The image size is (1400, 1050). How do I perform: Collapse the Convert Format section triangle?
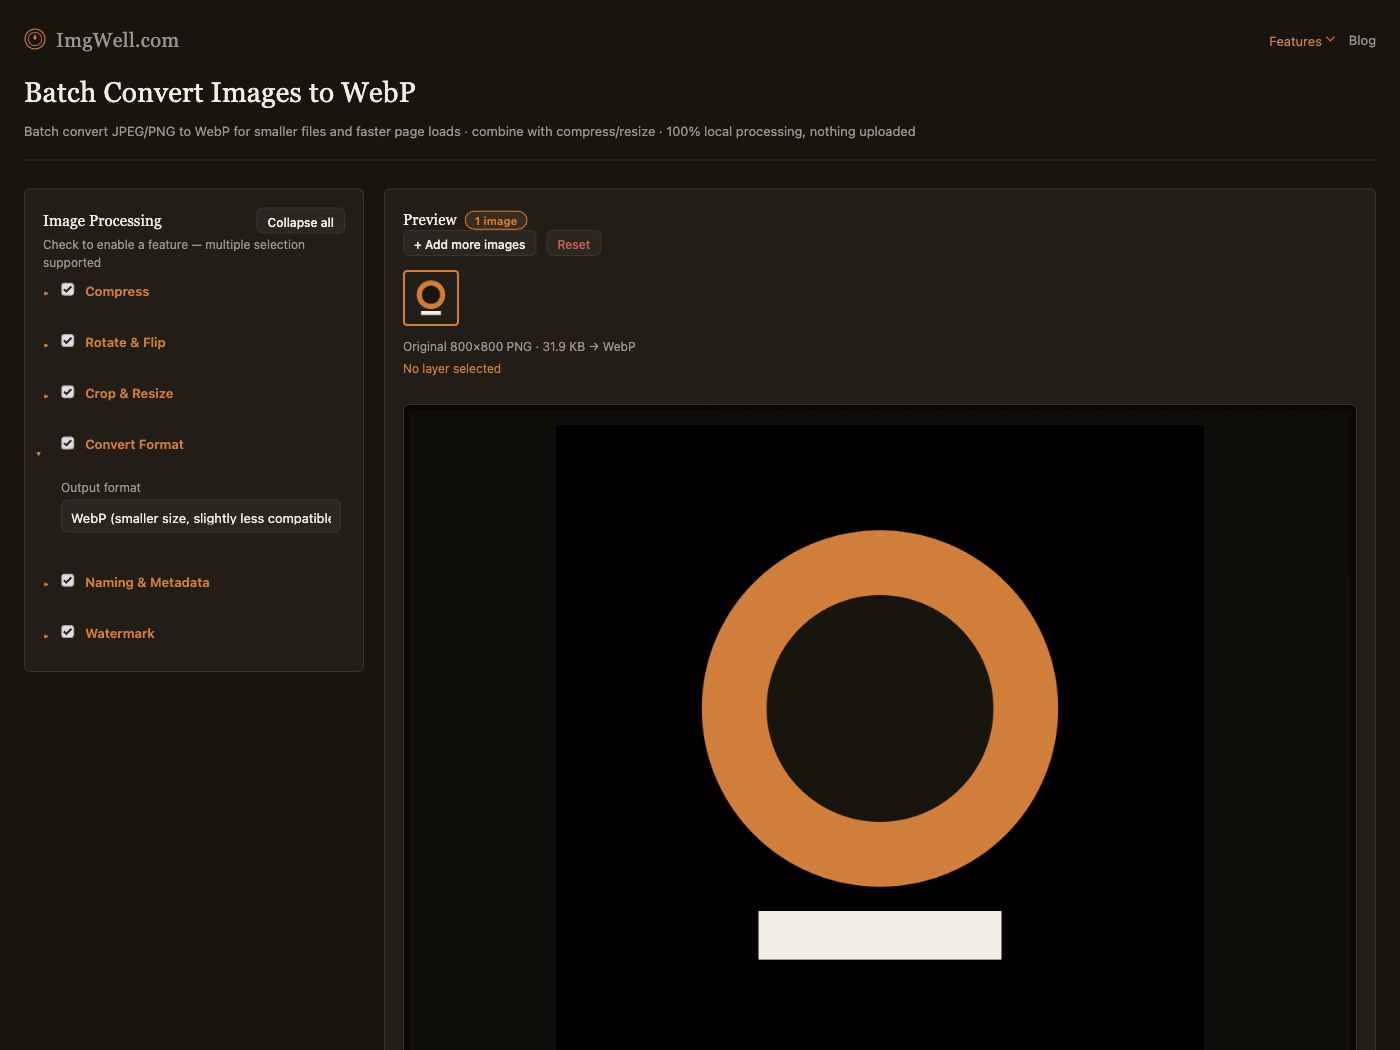(39, 454)
